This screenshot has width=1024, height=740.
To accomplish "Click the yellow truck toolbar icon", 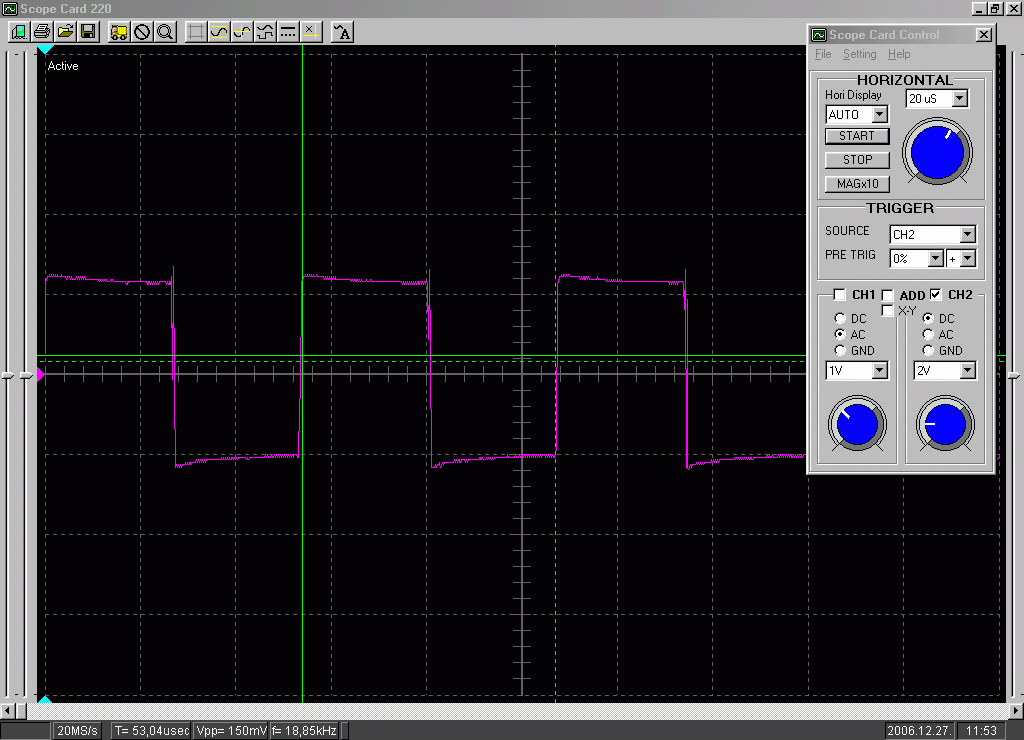I will coord(119,31).
